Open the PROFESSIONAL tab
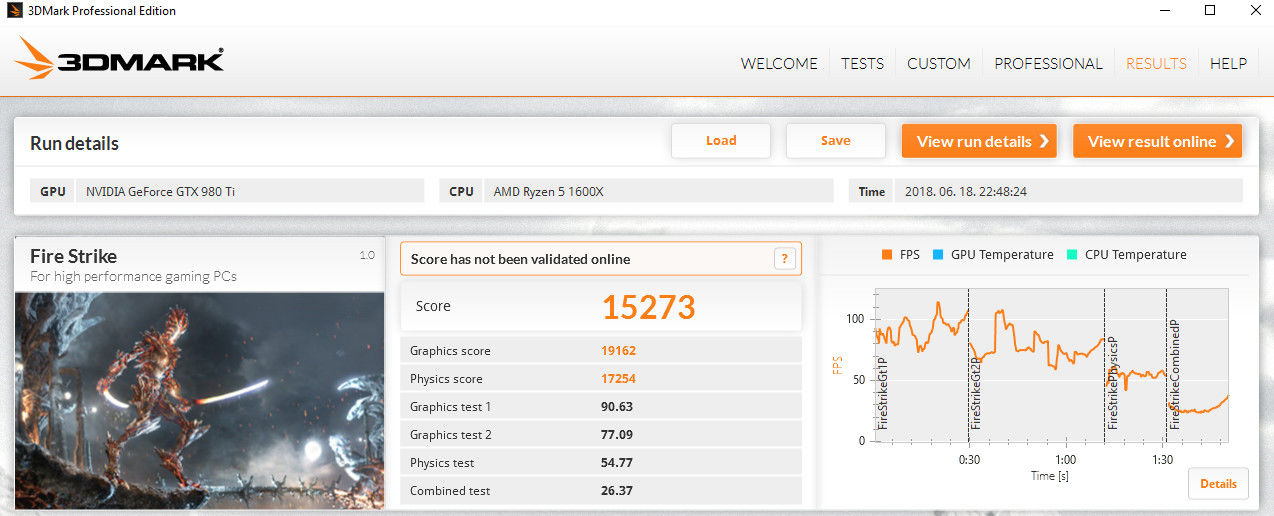 1048,63
